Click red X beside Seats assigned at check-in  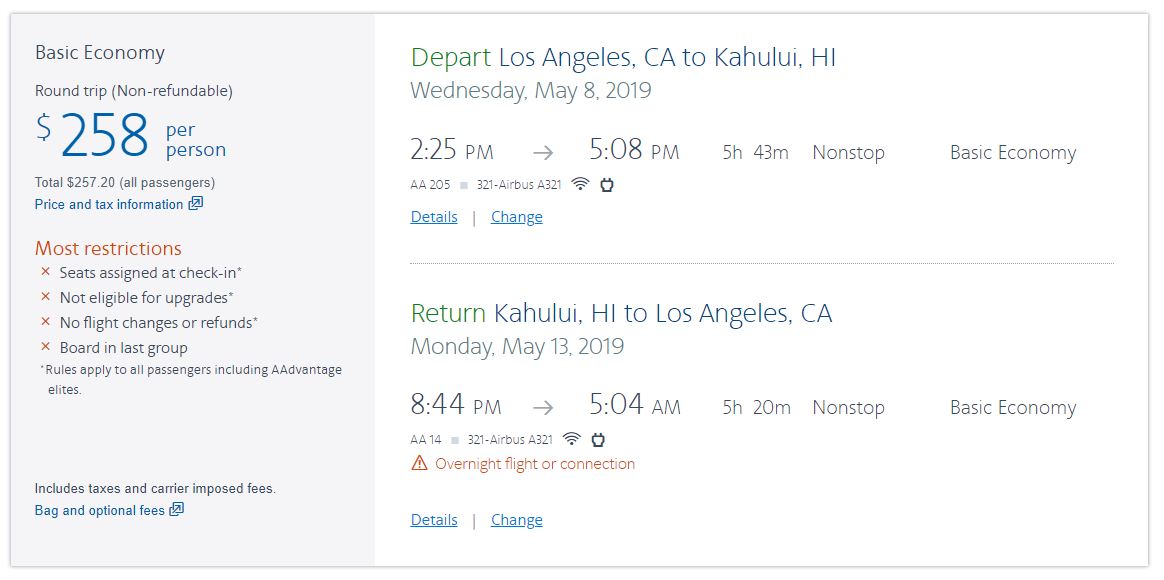(45, 272)
